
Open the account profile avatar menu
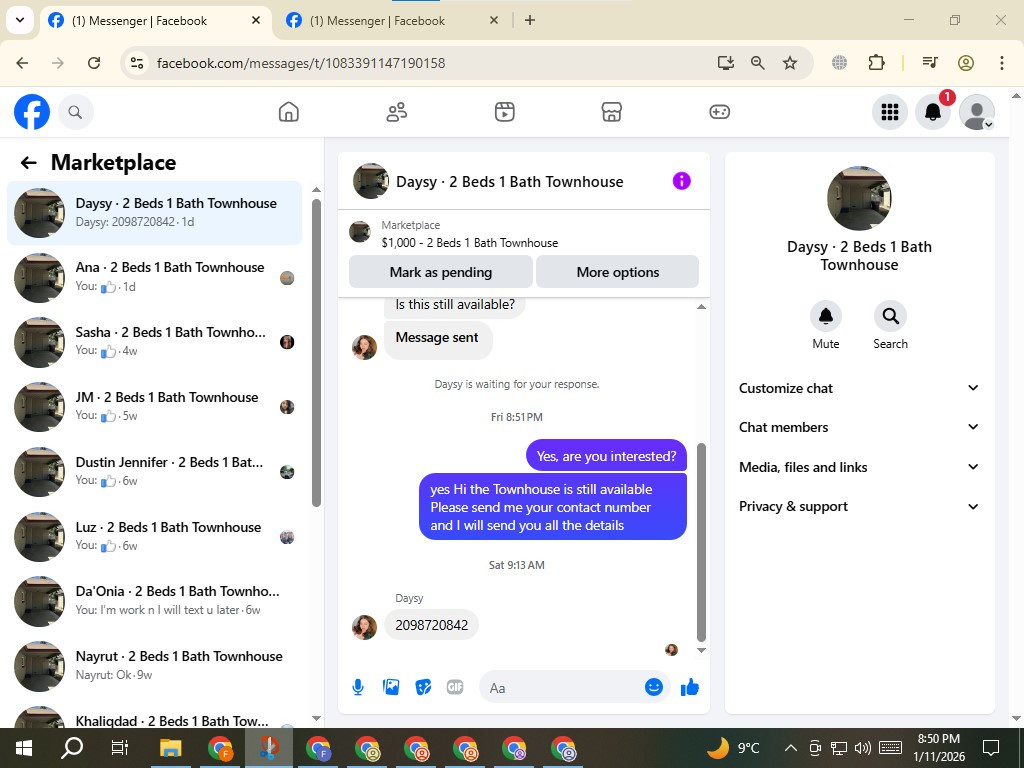(976, 112)
